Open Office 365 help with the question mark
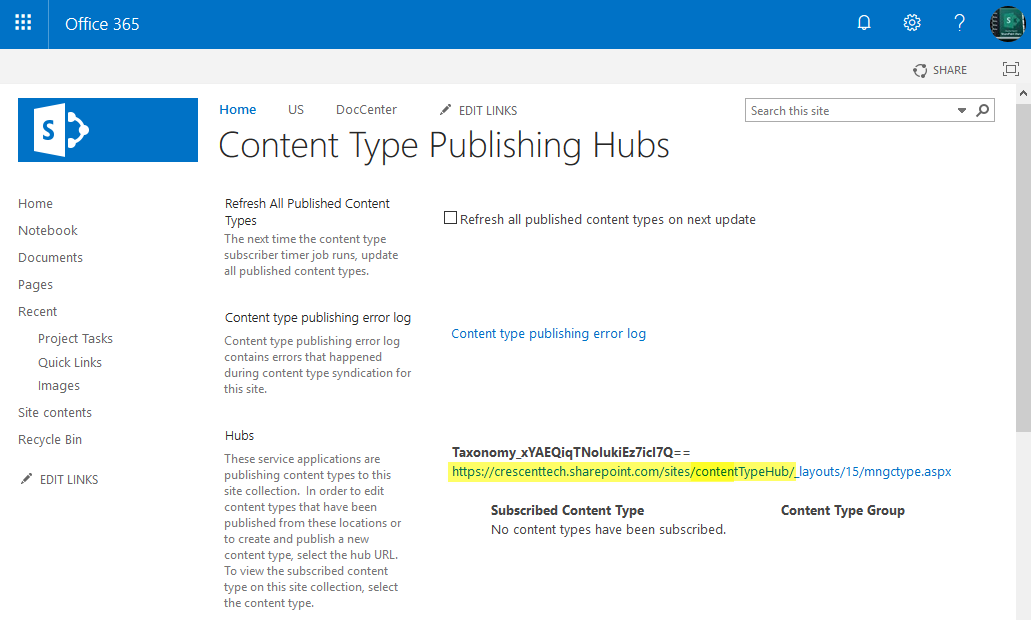 [x=959, y=22]
